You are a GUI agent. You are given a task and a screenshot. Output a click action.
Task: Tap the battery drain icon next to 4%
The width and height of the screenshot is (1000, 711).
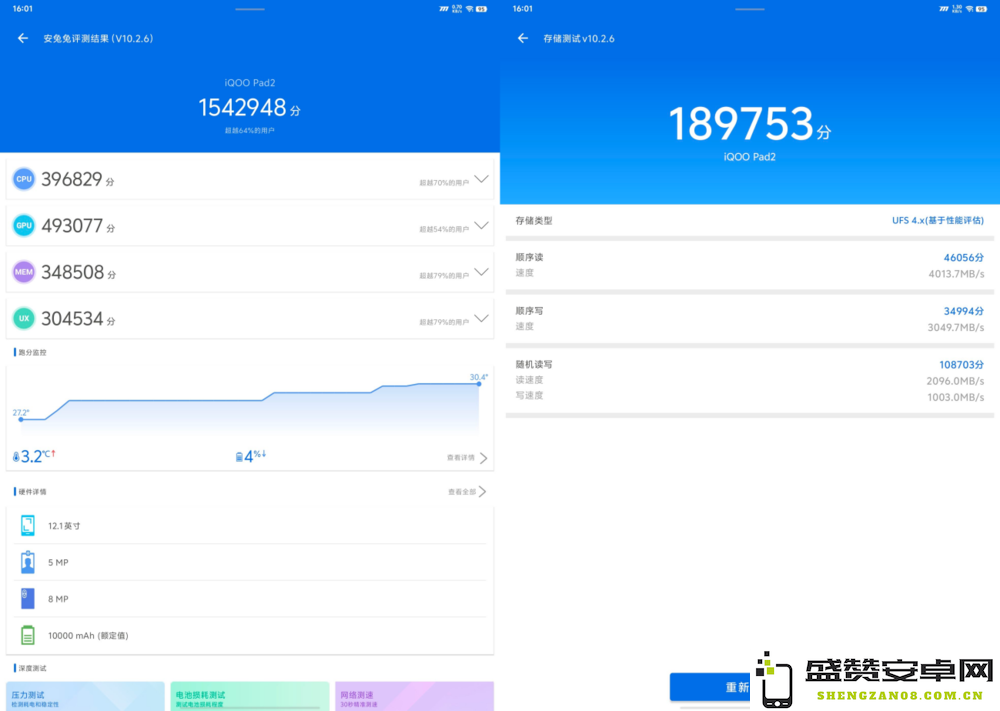pos(239,457)
